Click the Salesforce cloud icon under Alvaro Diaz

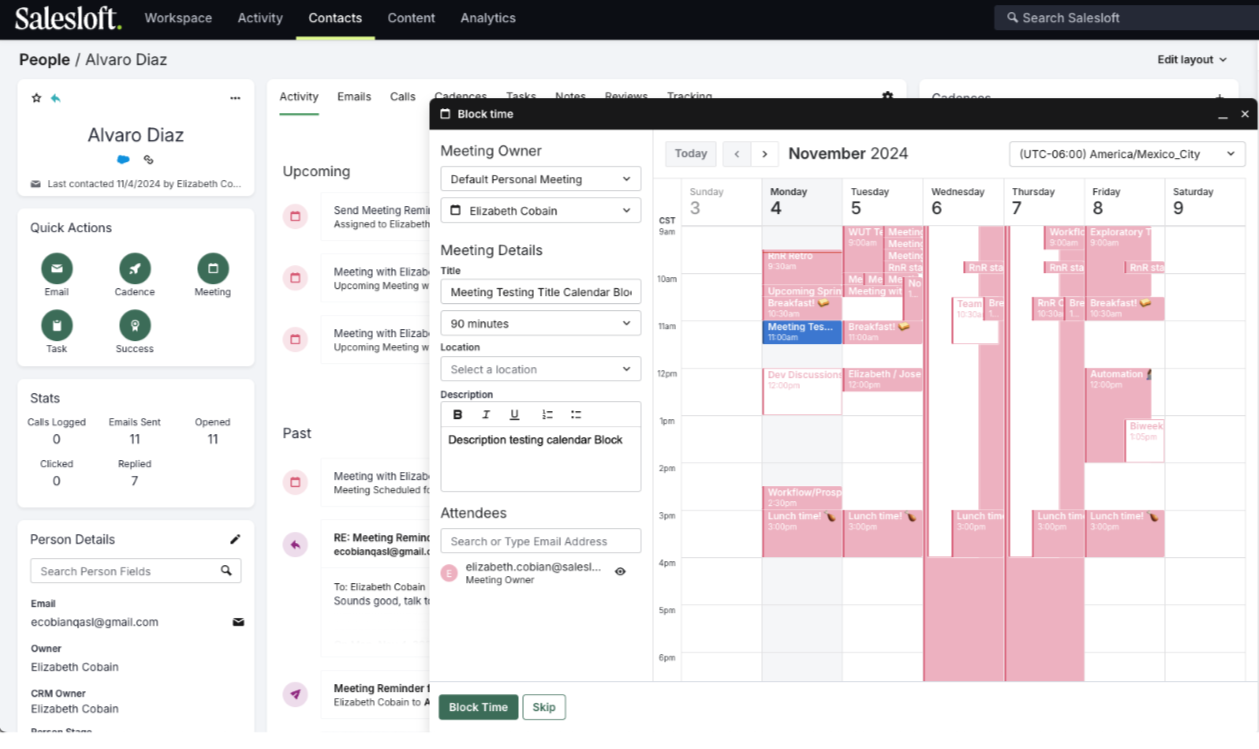pyautogui.click(x=123, y=160)
